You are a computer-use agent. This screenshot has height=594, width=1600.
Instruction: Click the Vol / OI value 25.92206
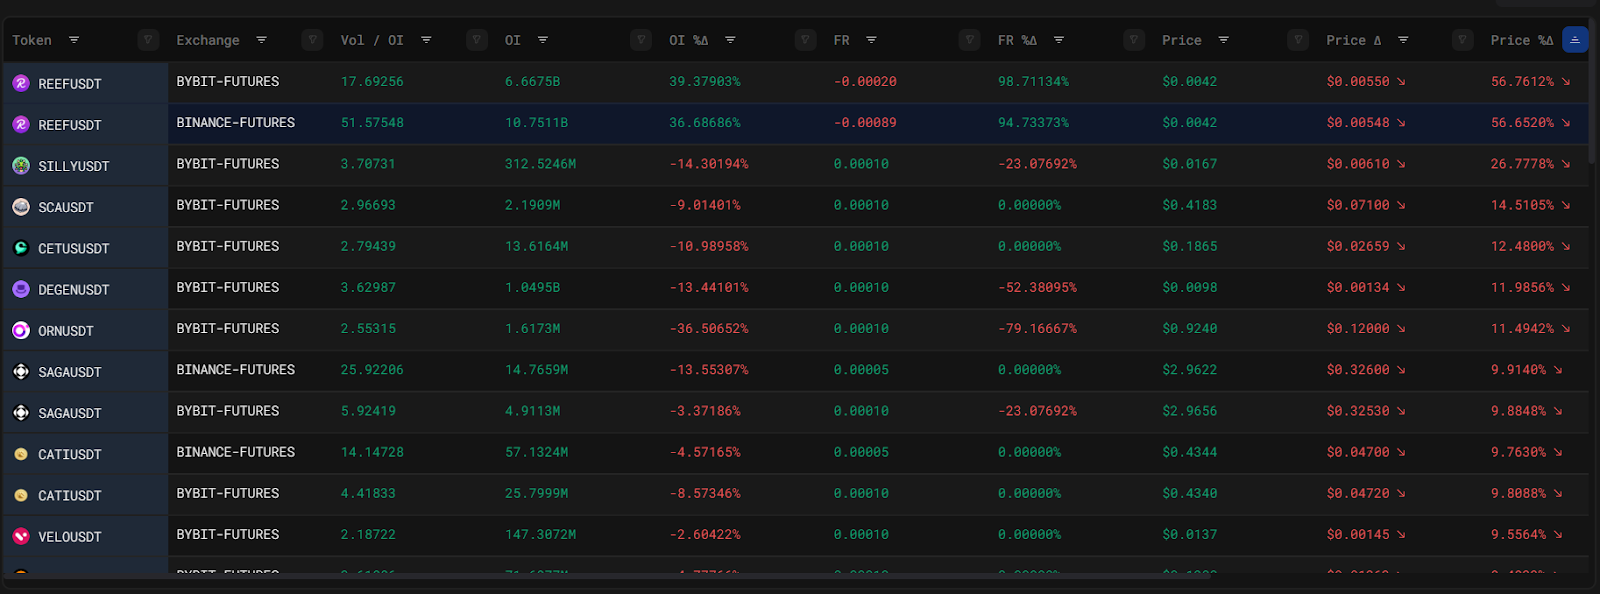click(x=372, y=370)
